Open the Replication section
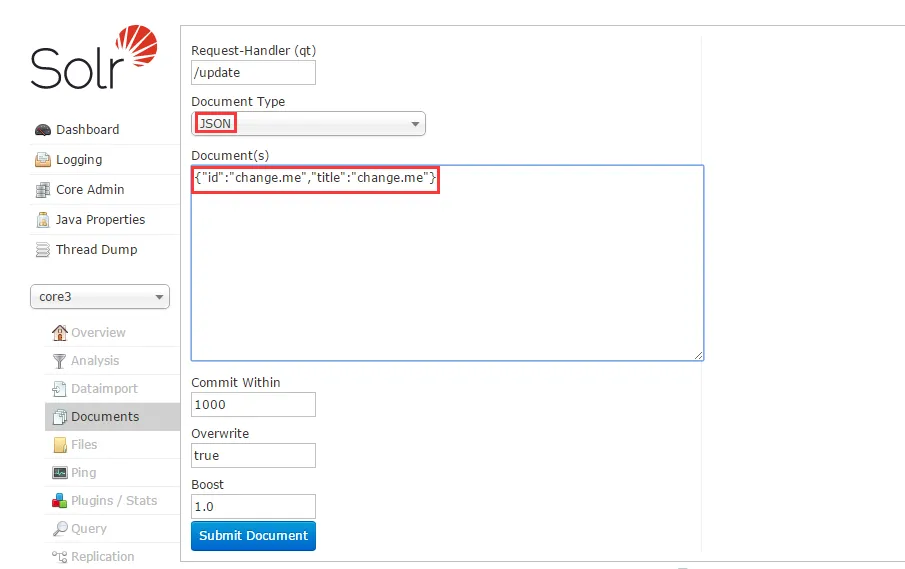The width and height of the screenshot is (905, 569). [103, 557]
